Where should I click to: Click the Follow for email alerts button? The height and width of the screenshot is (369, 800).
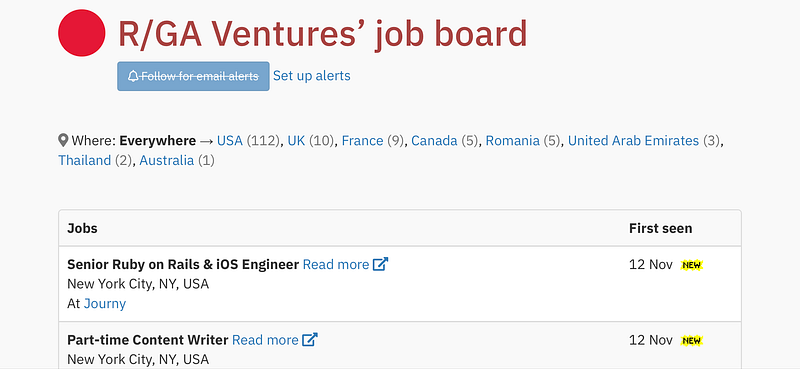[x=193, y=77]
